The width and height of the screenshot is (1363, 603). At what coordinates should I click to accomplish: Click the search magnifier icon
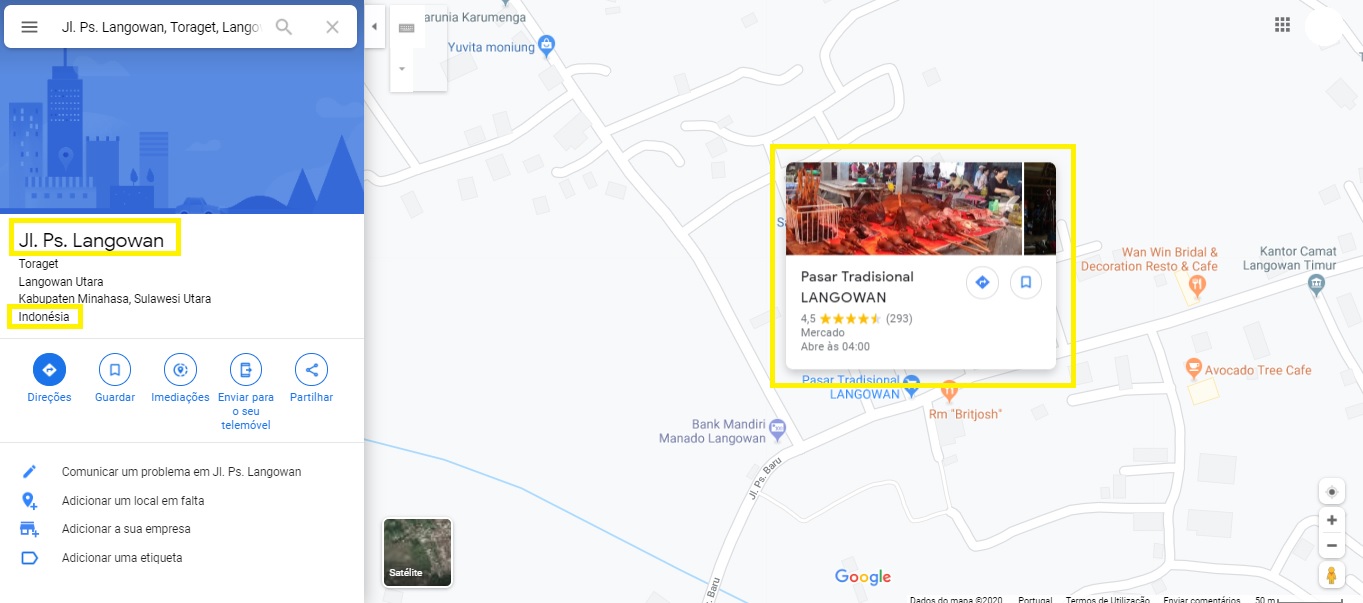point(284,27)
